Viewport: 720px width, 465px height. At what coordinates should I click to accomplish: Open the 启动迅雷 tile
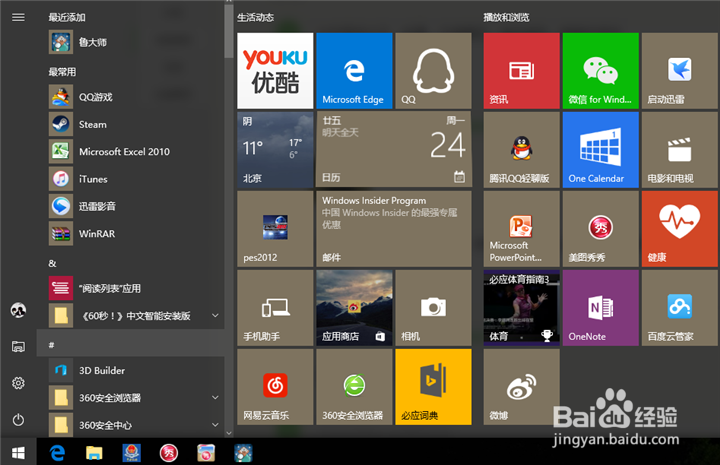[x=680, y=71]
